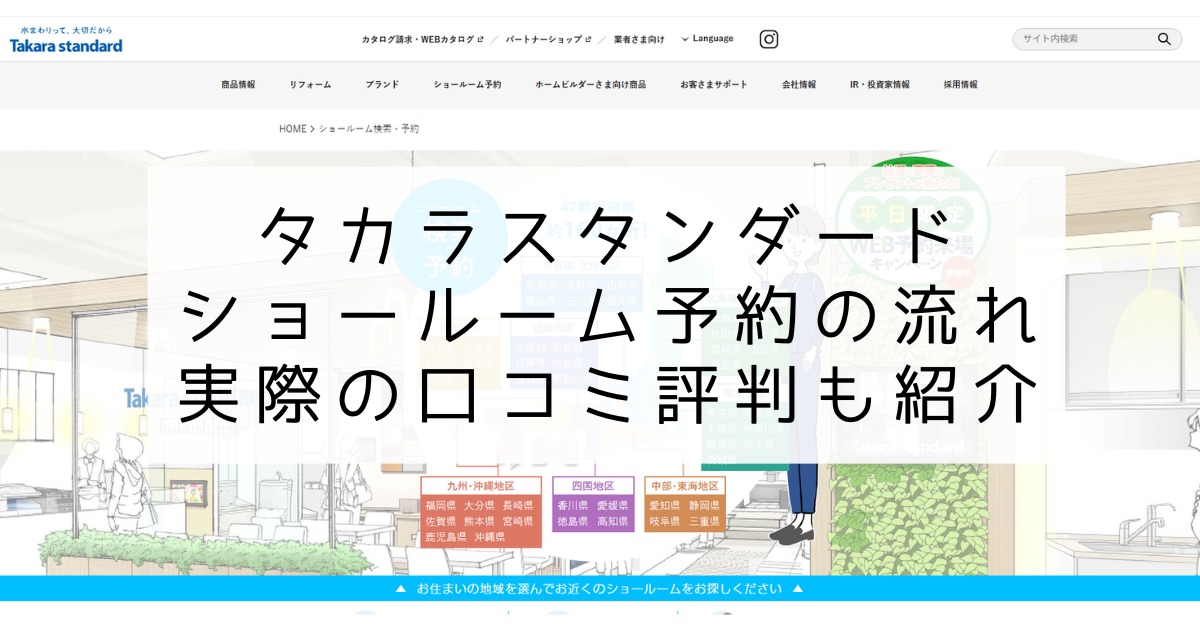Expand the Language dropdown
This screenshot has width=1200, height=630.
tap(707, 39)
